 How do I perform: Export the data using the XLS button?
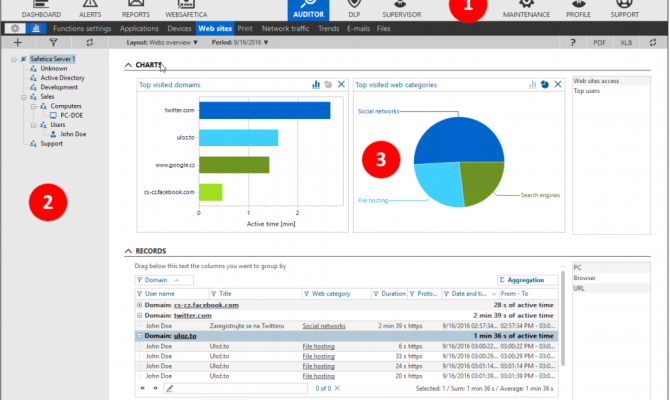tap(626, 44)
